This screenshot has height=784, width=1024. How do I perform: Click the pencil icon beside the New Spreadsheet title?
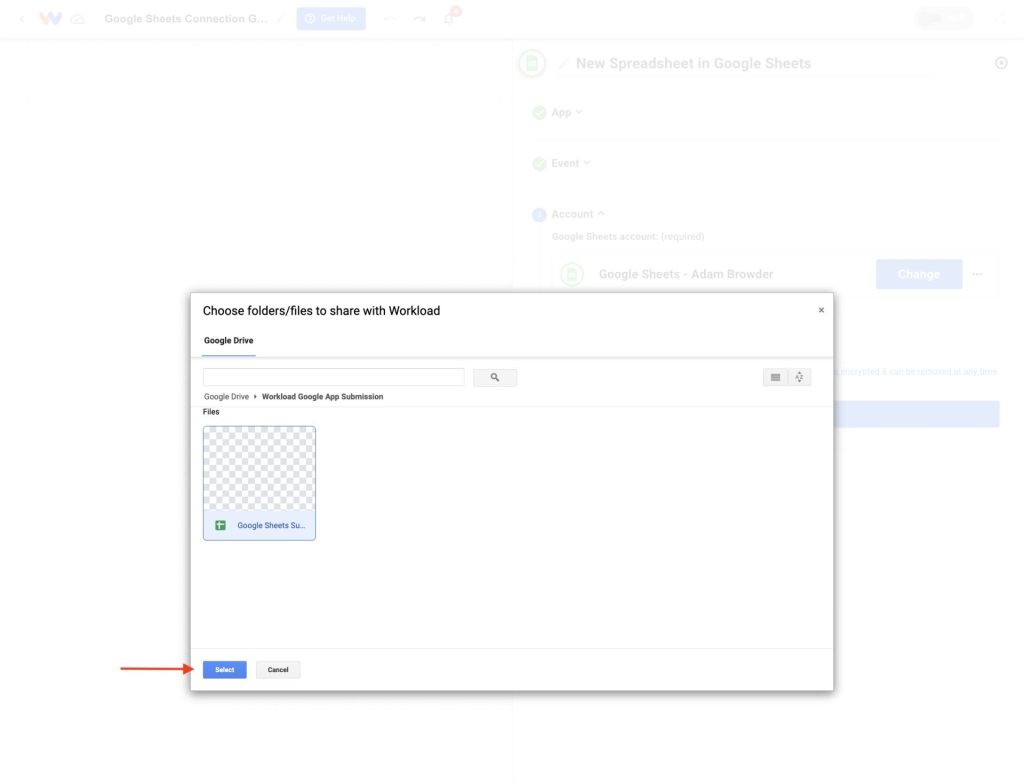(563, 63)
